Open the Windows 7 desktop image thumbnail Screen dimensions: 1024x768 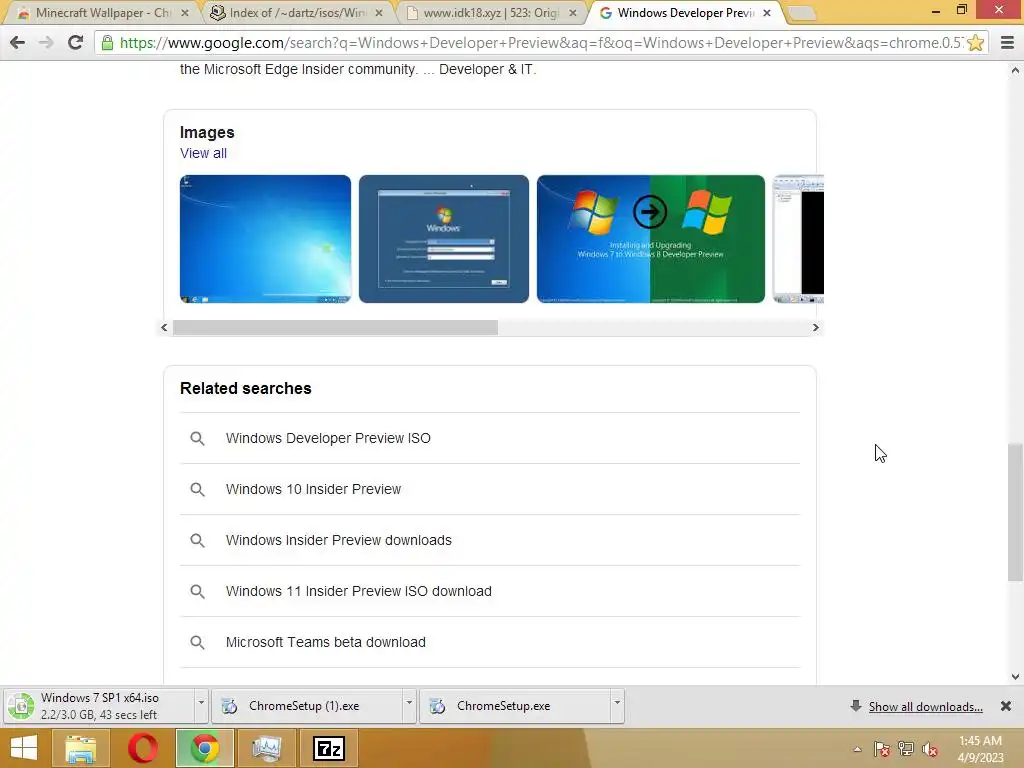pos(265,239)
